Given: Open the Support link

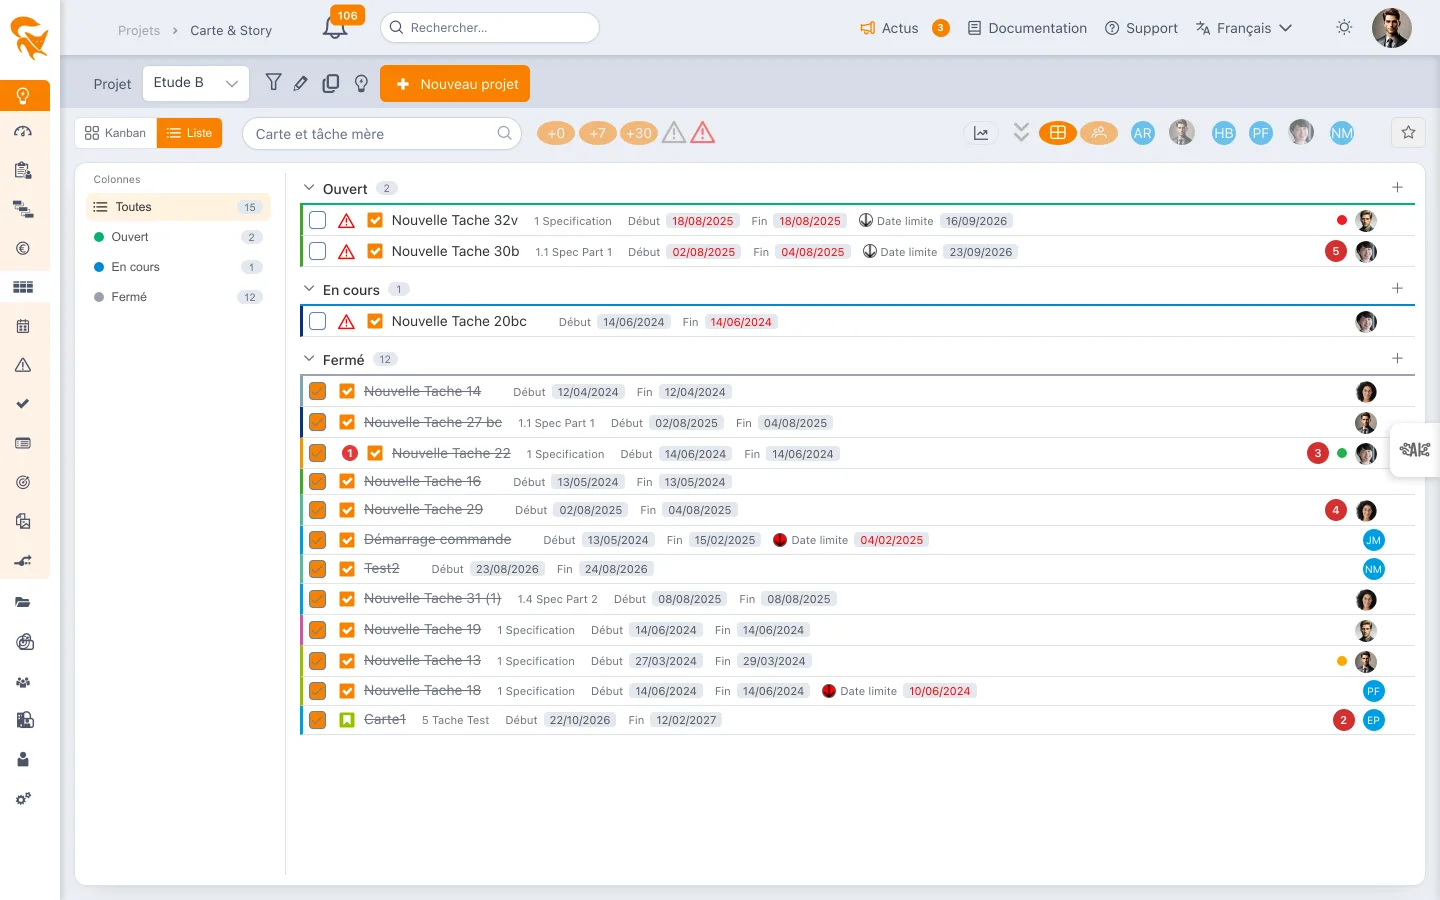Looking at the screenshot, I should pyautogui.click(x=1141, y=28).
